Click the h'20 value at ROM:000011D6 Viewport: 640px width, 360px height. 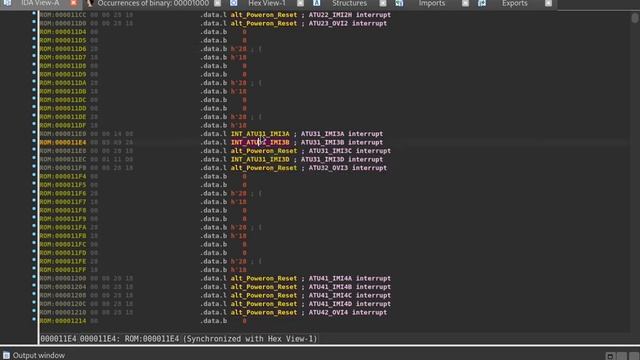coord(239,49)
